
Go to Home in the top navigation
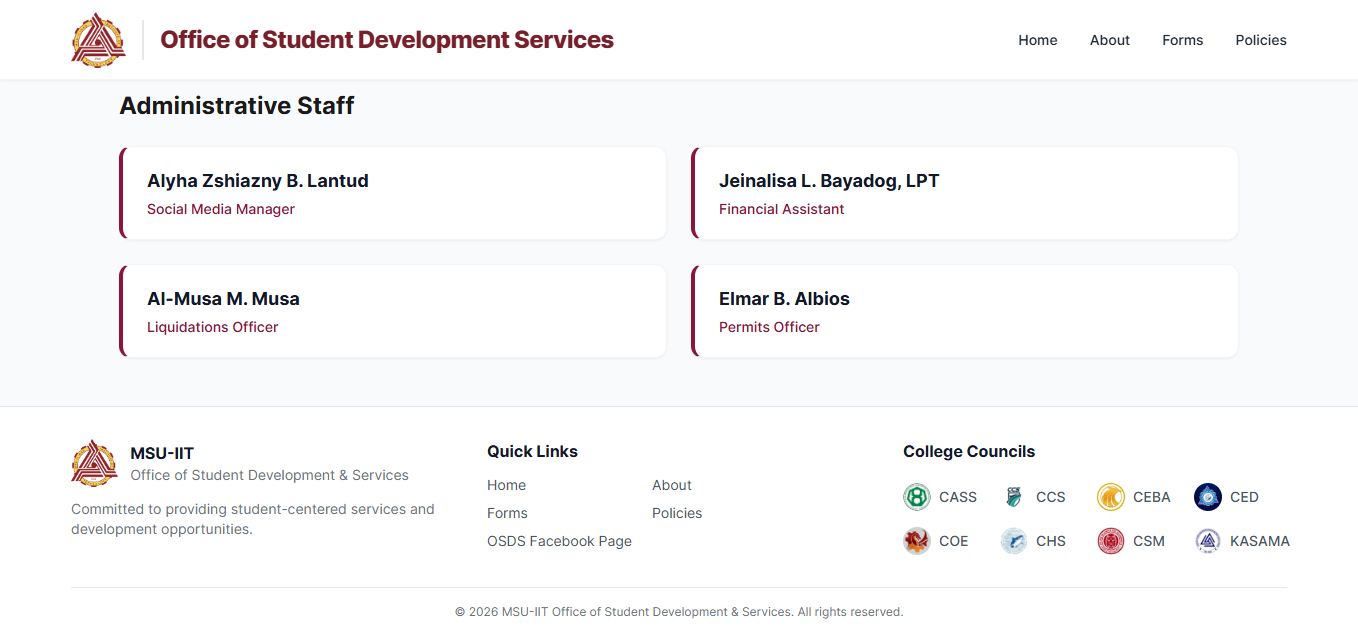coord(1037,40)
